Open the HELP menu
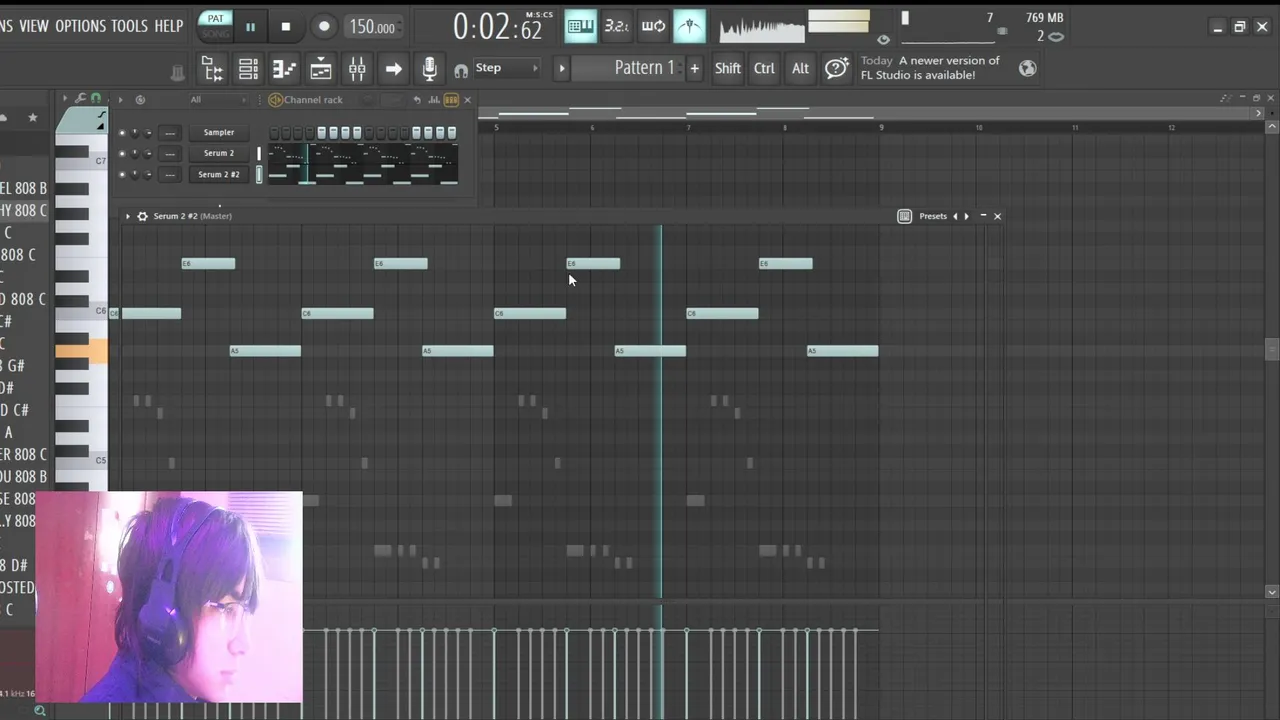The width and height of the screenshot is (1280, 720). click(x=168, y=26)
